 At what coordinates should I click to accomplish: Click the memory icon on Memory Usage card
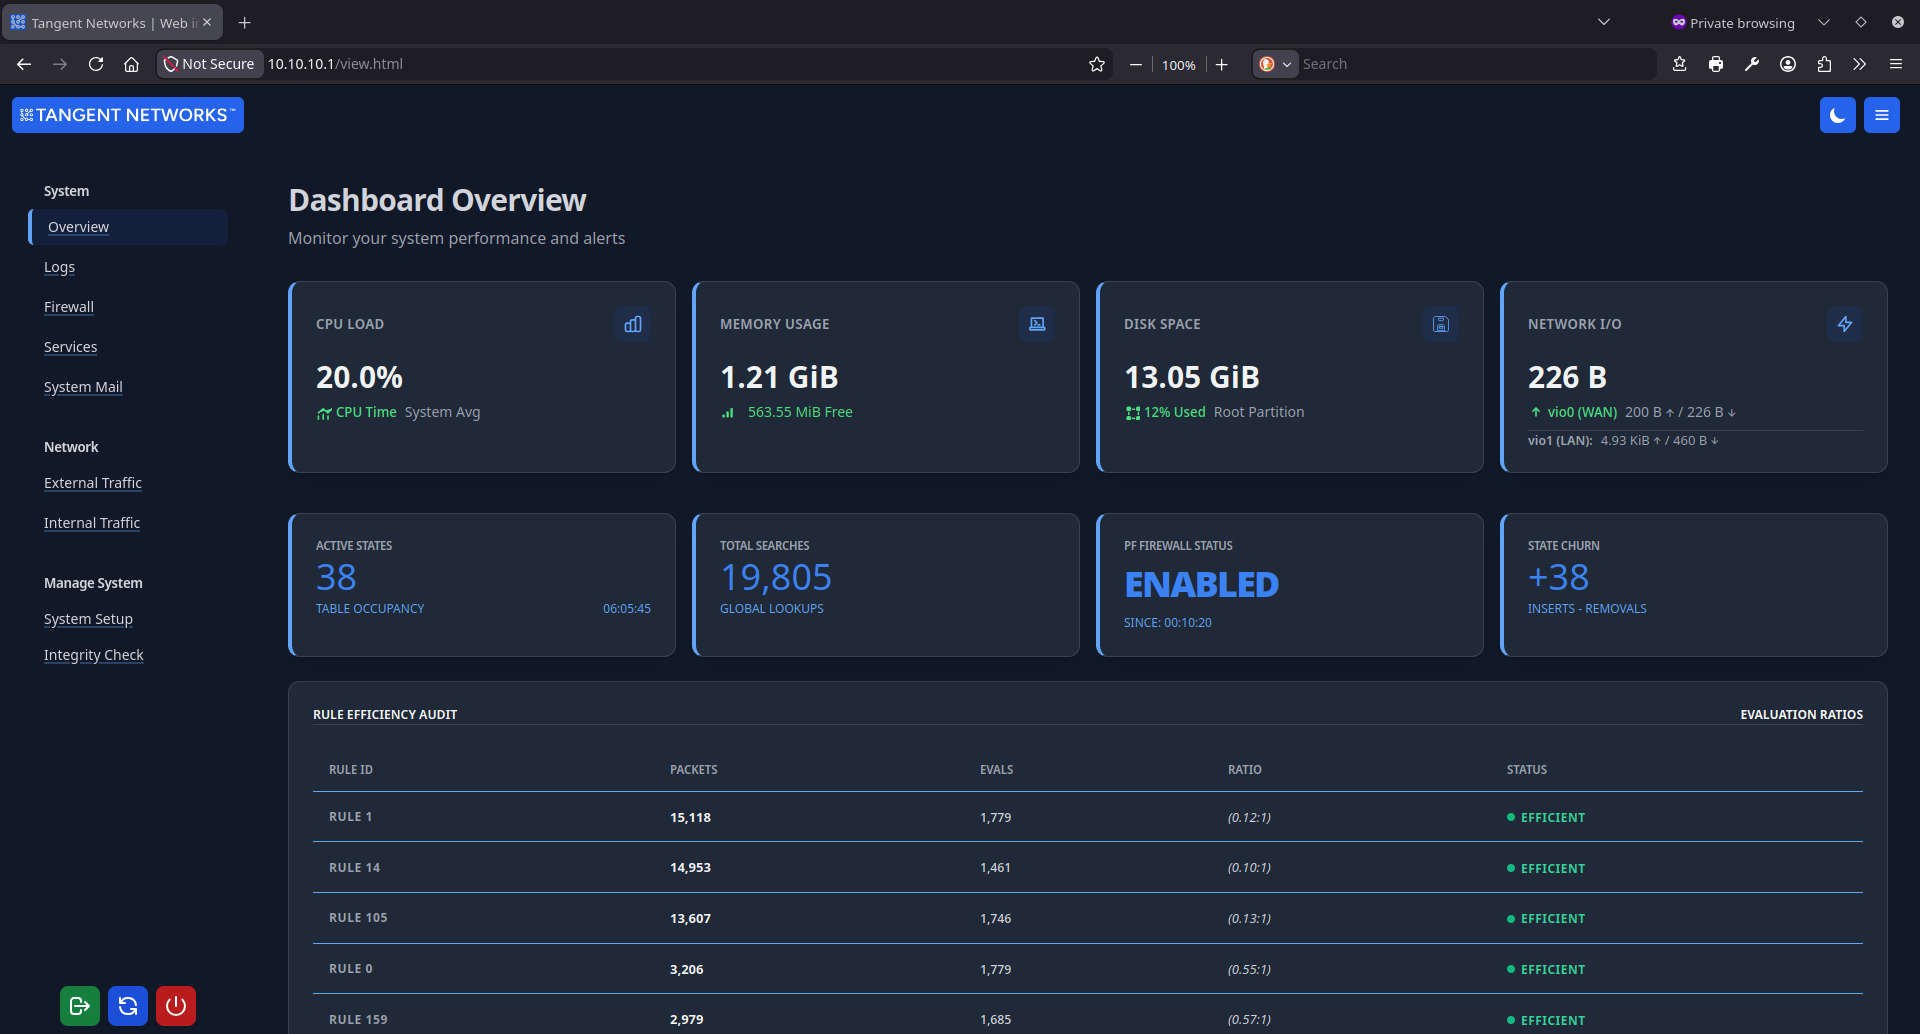[x=1037, y=324]
